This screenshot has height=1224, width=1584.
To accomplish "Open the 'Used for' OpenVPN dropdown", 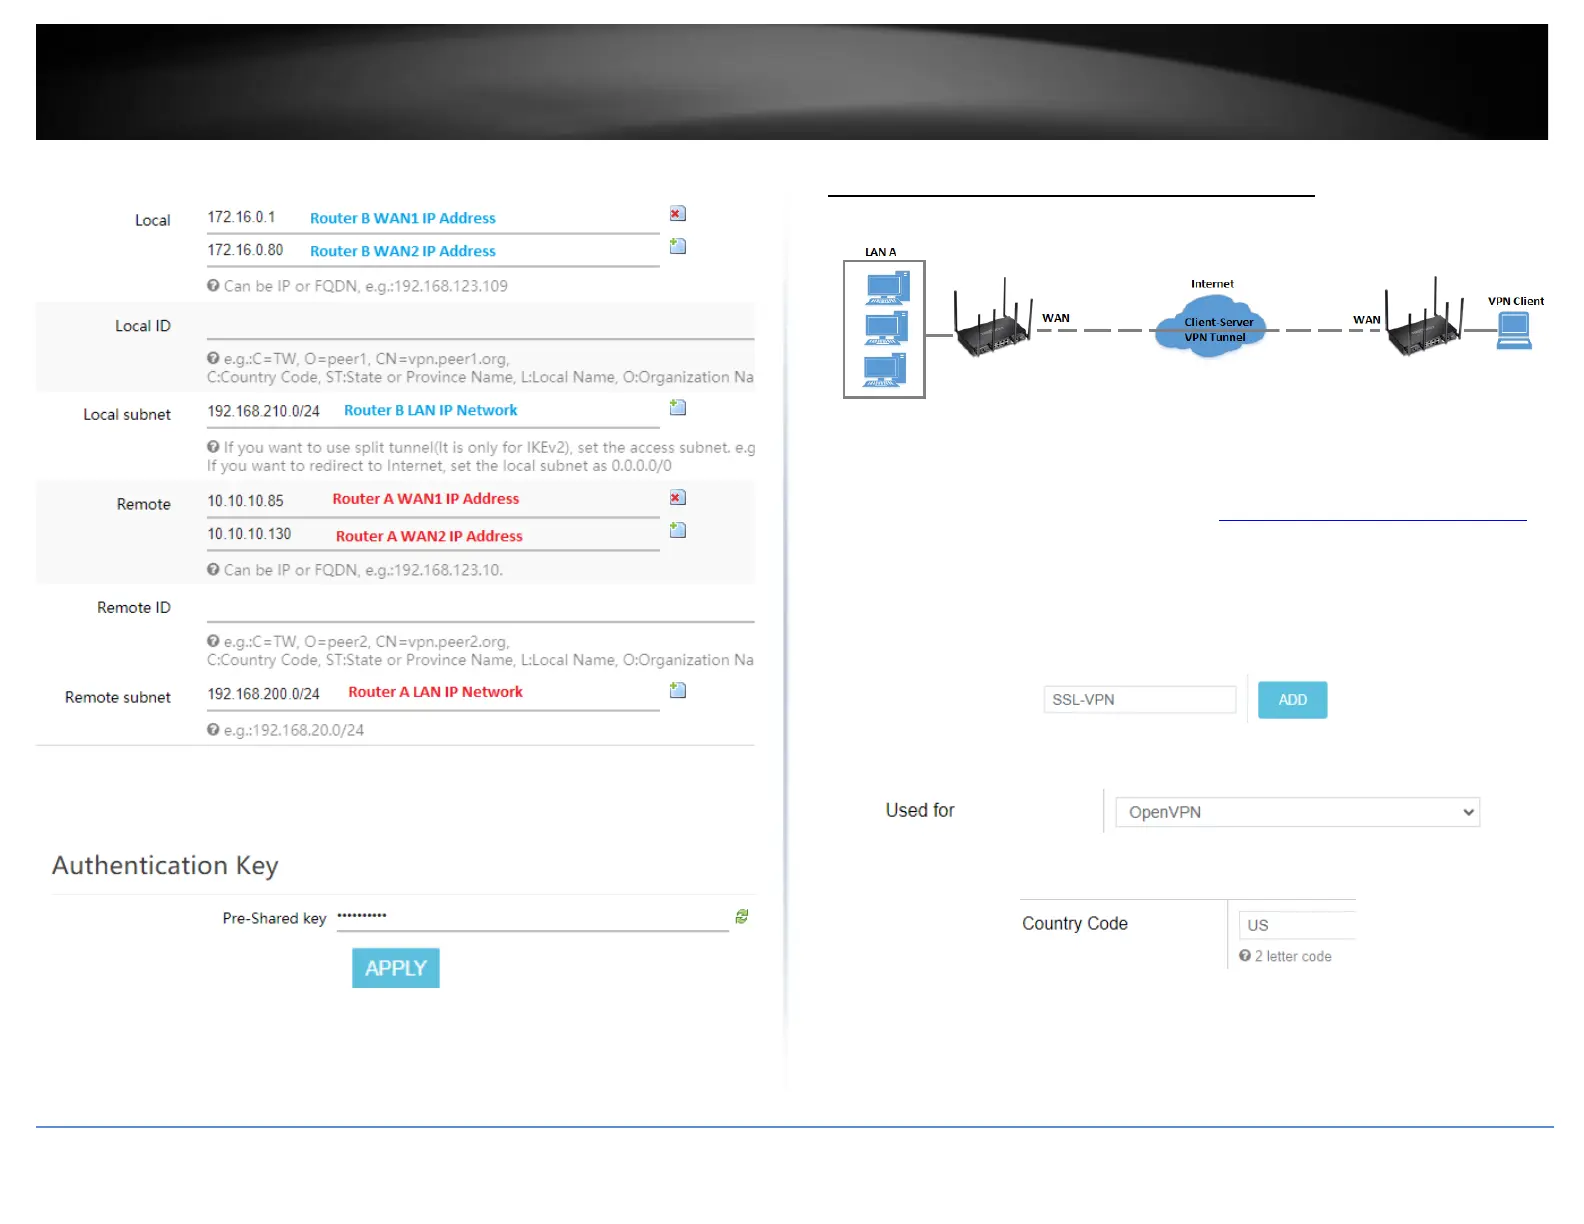I will [1297, 812].
